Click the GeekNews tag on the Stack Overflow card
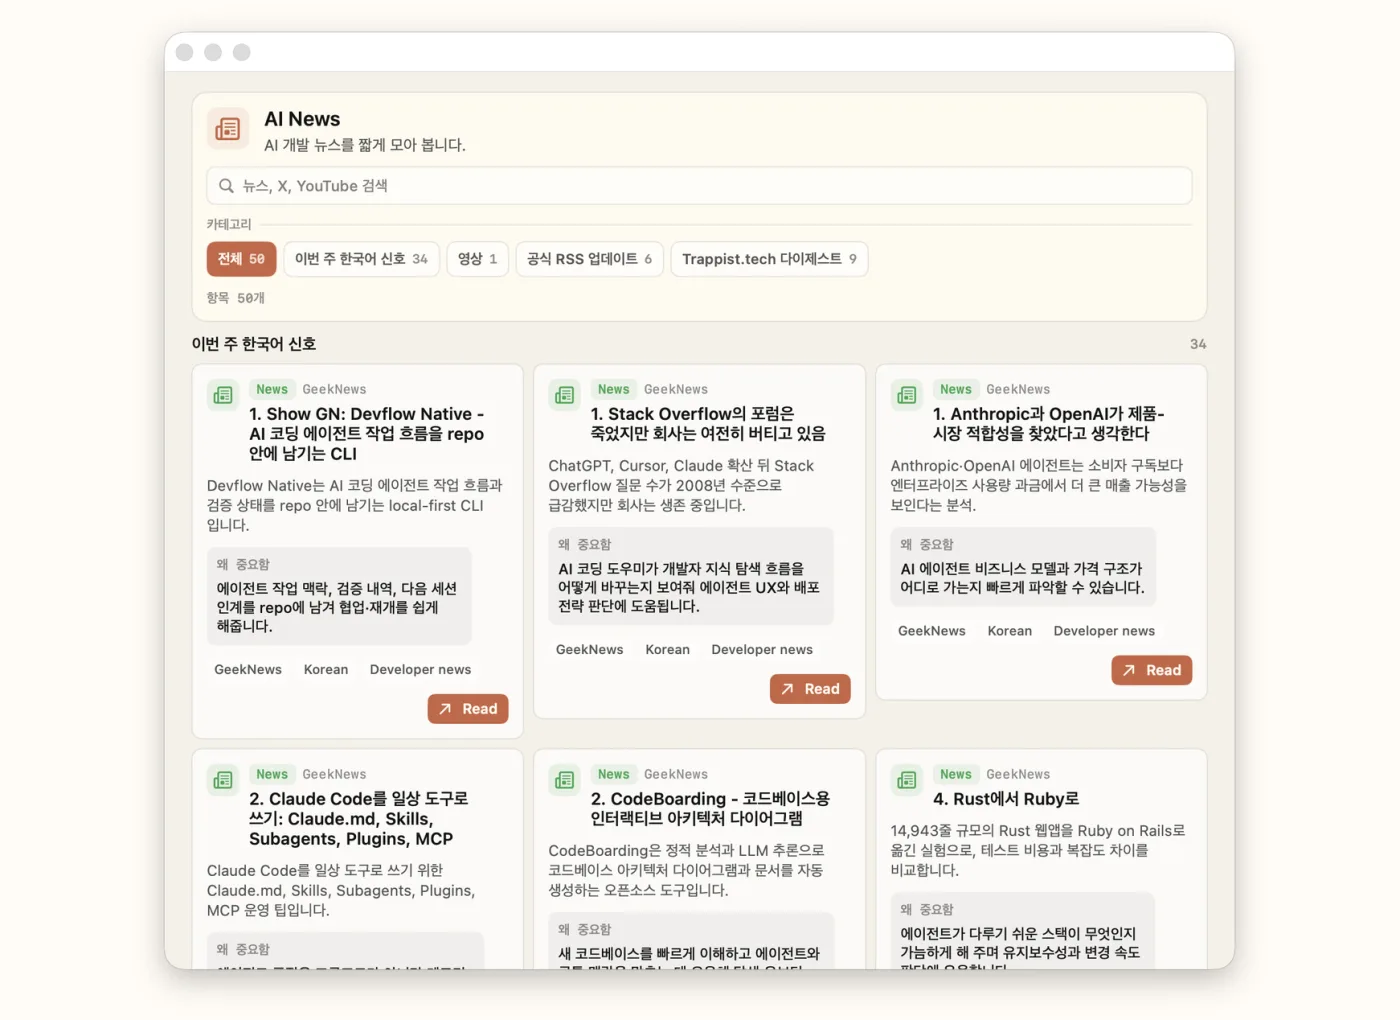Viewport: 1400px width, 1020px height. point(590,650)
